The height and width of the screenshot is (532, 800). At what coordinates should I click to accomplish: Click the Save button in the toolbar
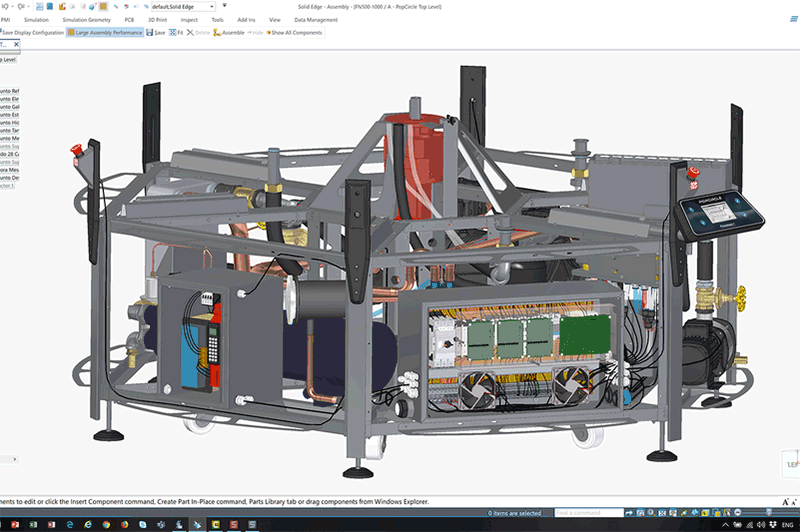(x=156, y=33)
